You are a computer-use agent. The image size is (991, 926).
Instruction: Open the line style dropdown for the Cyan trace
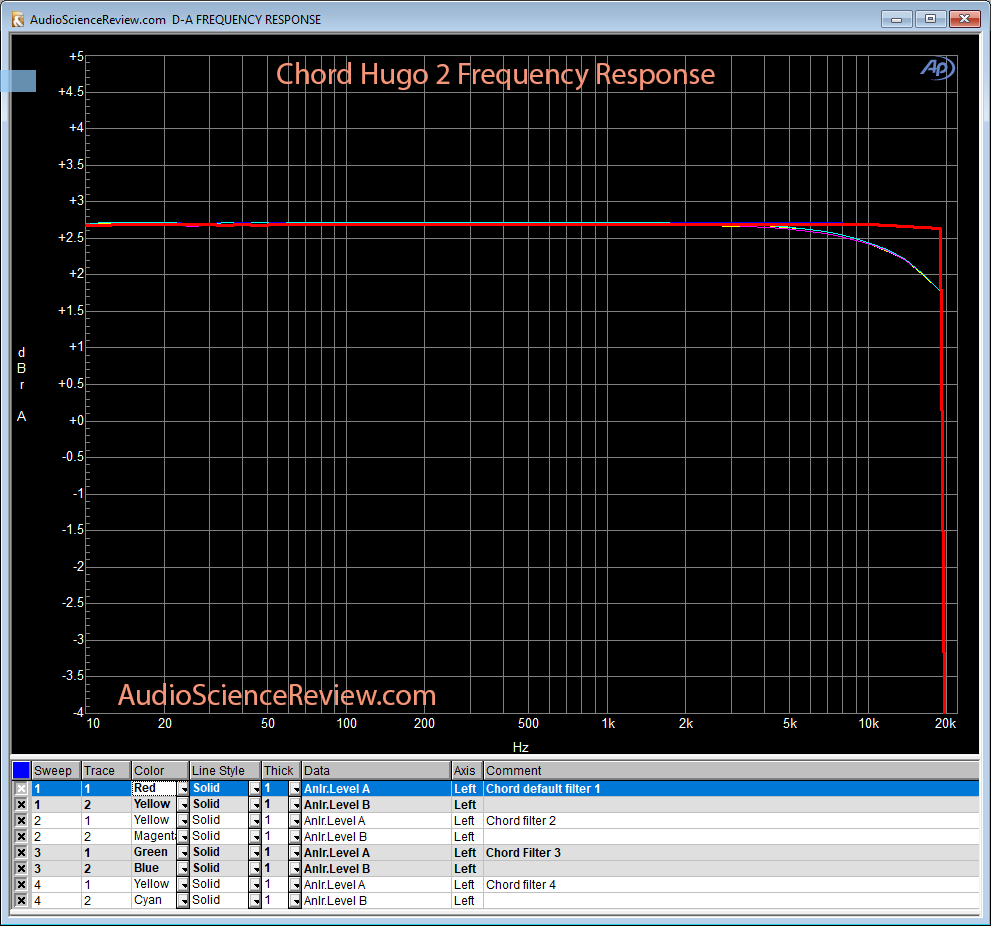255,901
